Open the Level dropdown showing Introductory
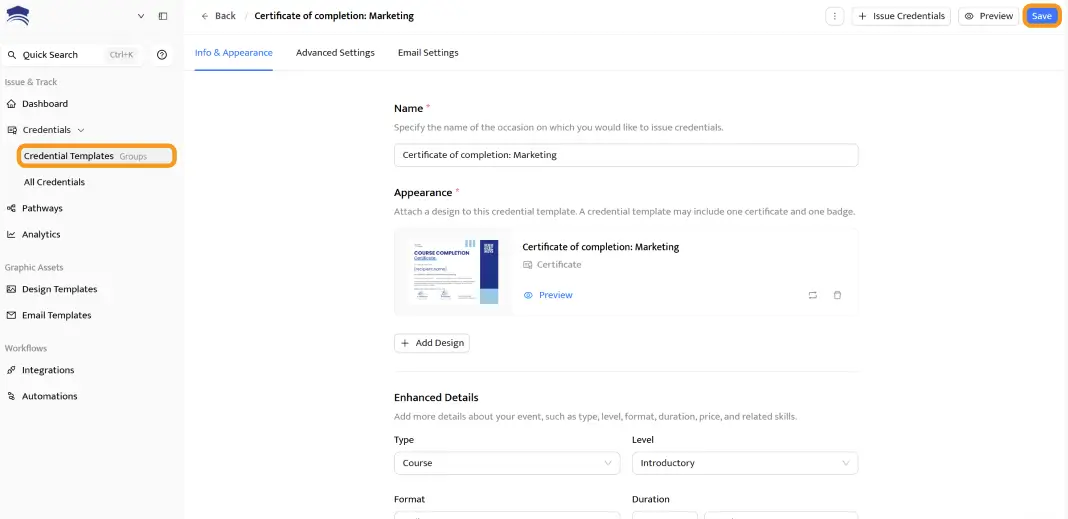Viewport: 1068px width, 519px height. (x=745, y=463)
